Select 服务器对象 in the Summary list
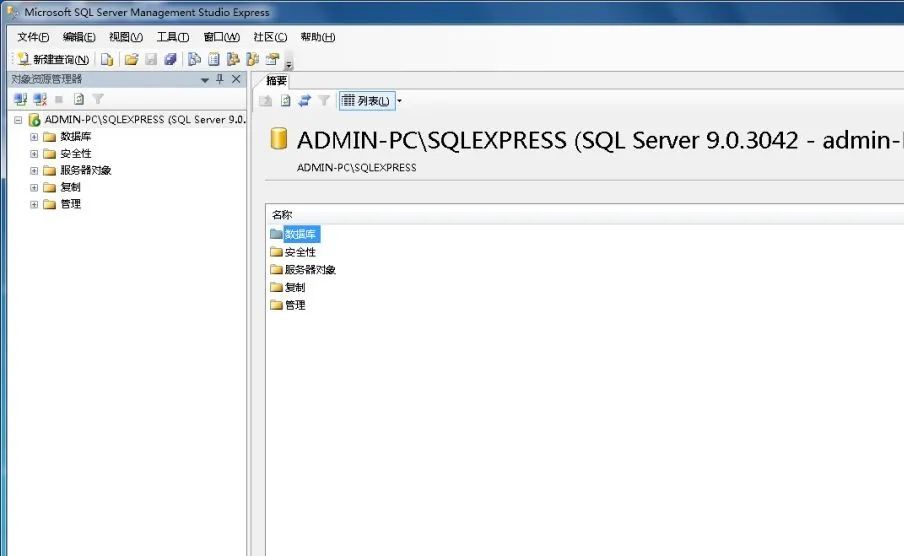Screen dimensions: 904x556 tap(310, 269)
